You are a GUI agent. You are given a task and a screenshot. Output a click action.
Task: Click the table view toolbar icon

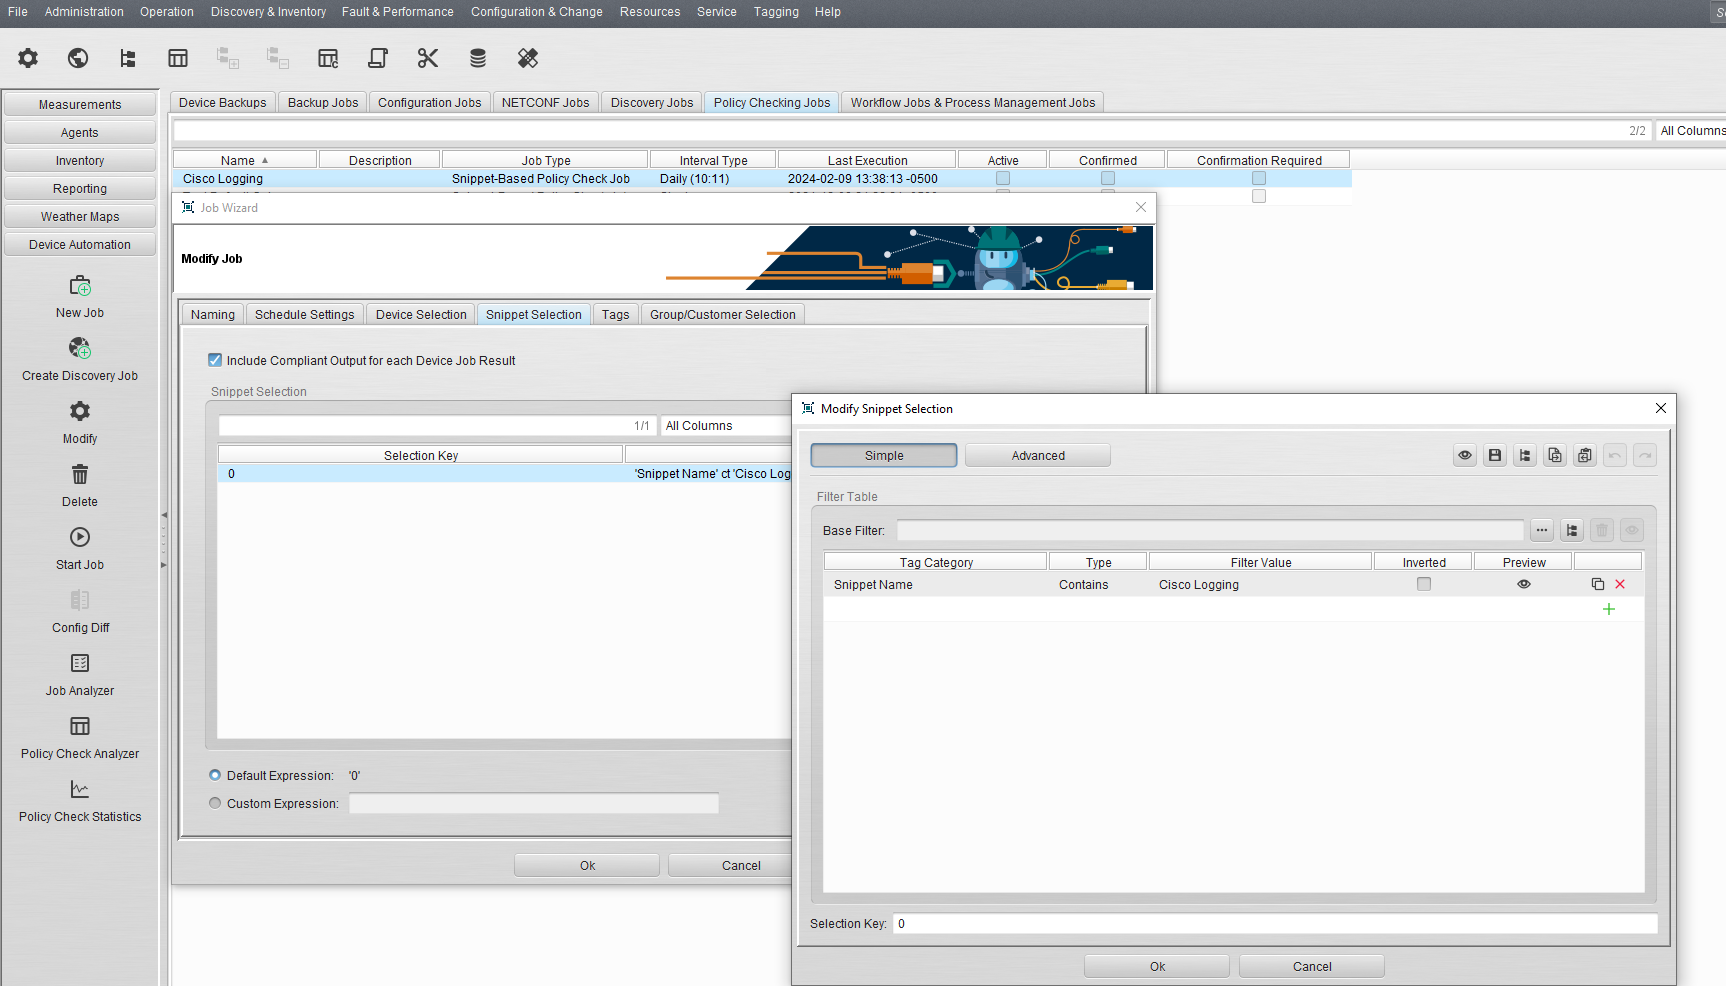click(x=178, y=58)
